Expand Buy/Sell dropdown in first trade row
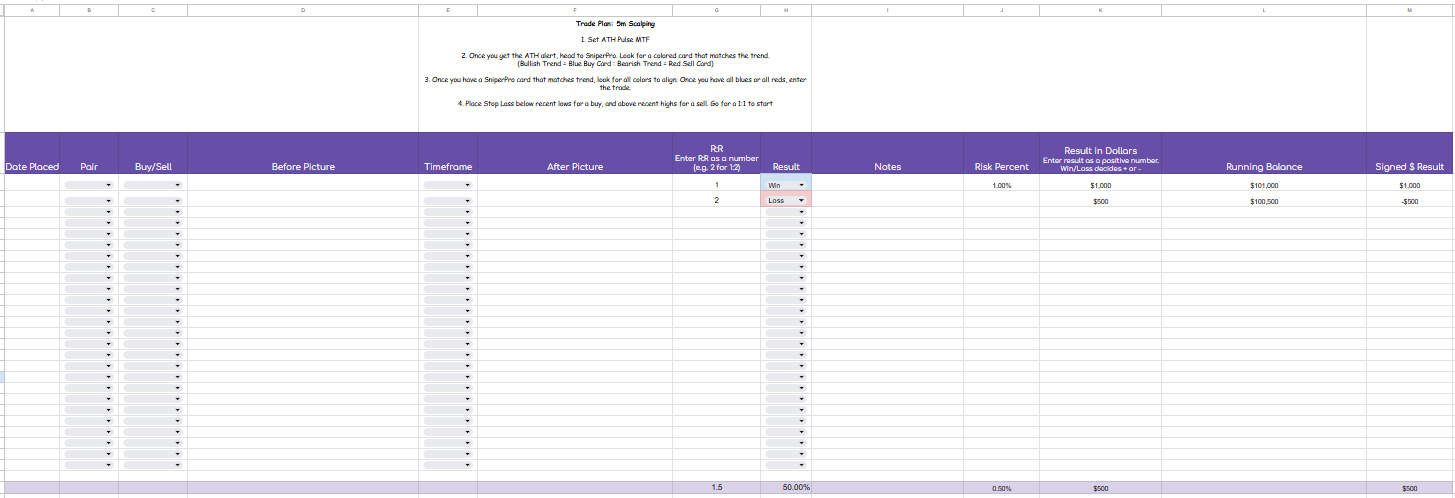The image size is (1455, 498). pos(177,186)
